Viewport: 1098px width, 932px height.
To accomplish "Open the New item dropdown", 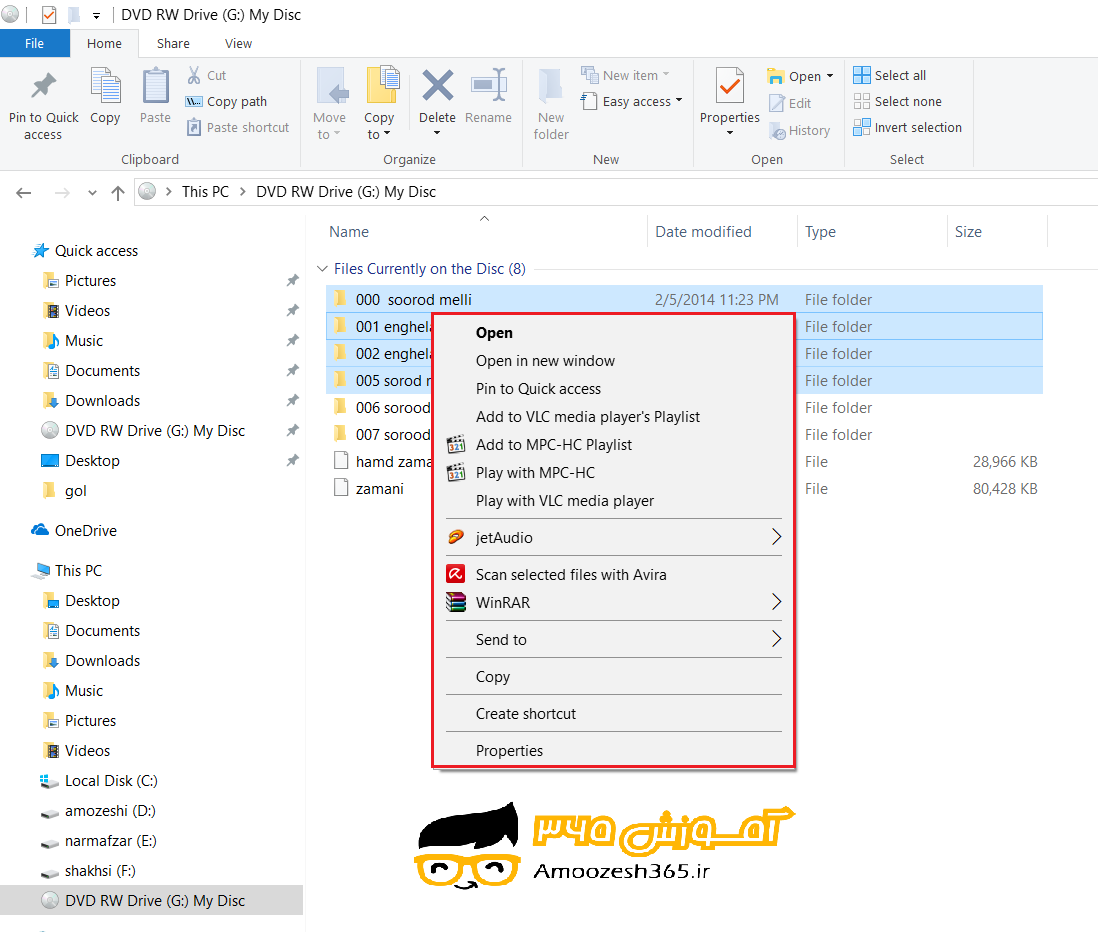I will point(625,75).
